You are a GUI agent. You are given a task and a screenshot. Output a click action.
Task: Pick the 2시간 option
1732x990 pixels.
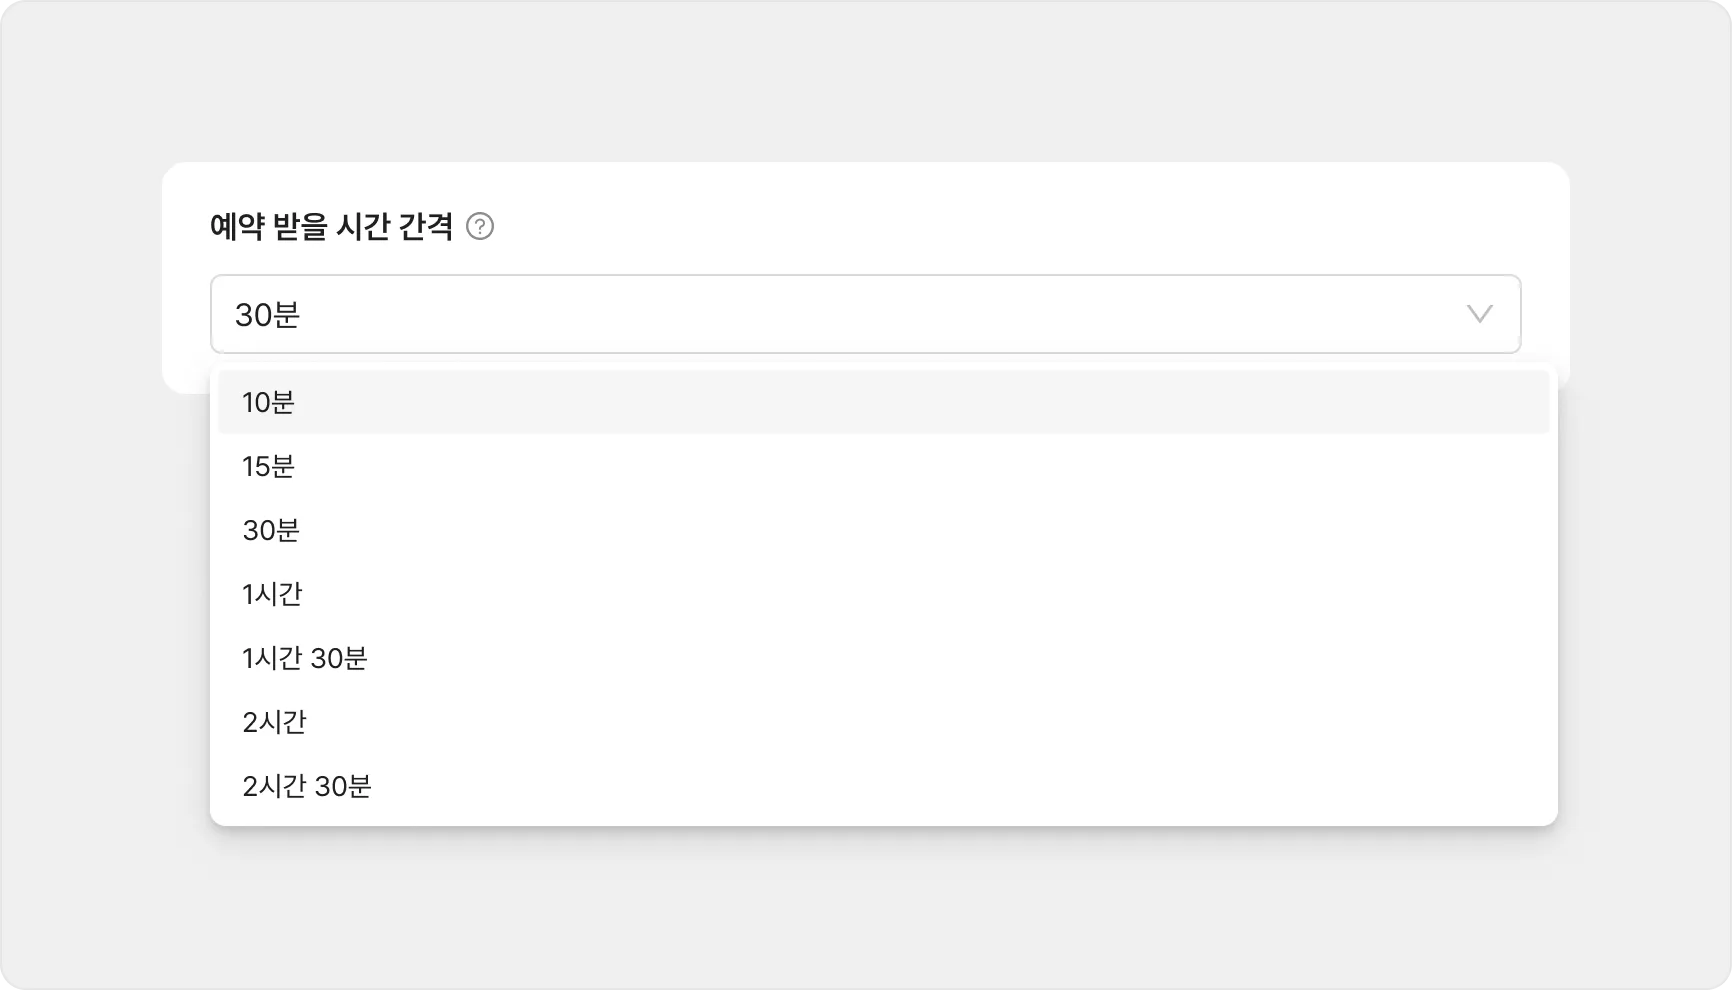point(884,722)
